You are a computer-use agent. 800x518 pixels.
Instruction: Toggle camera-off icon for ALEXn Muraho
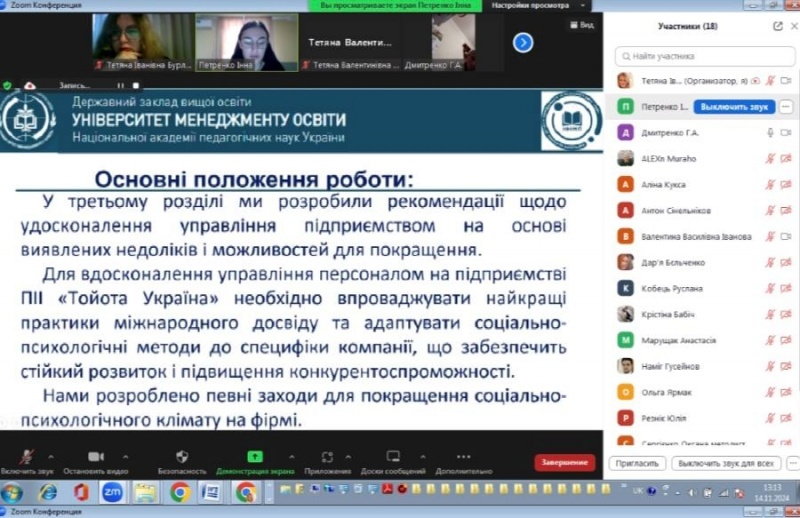point(786,159)
